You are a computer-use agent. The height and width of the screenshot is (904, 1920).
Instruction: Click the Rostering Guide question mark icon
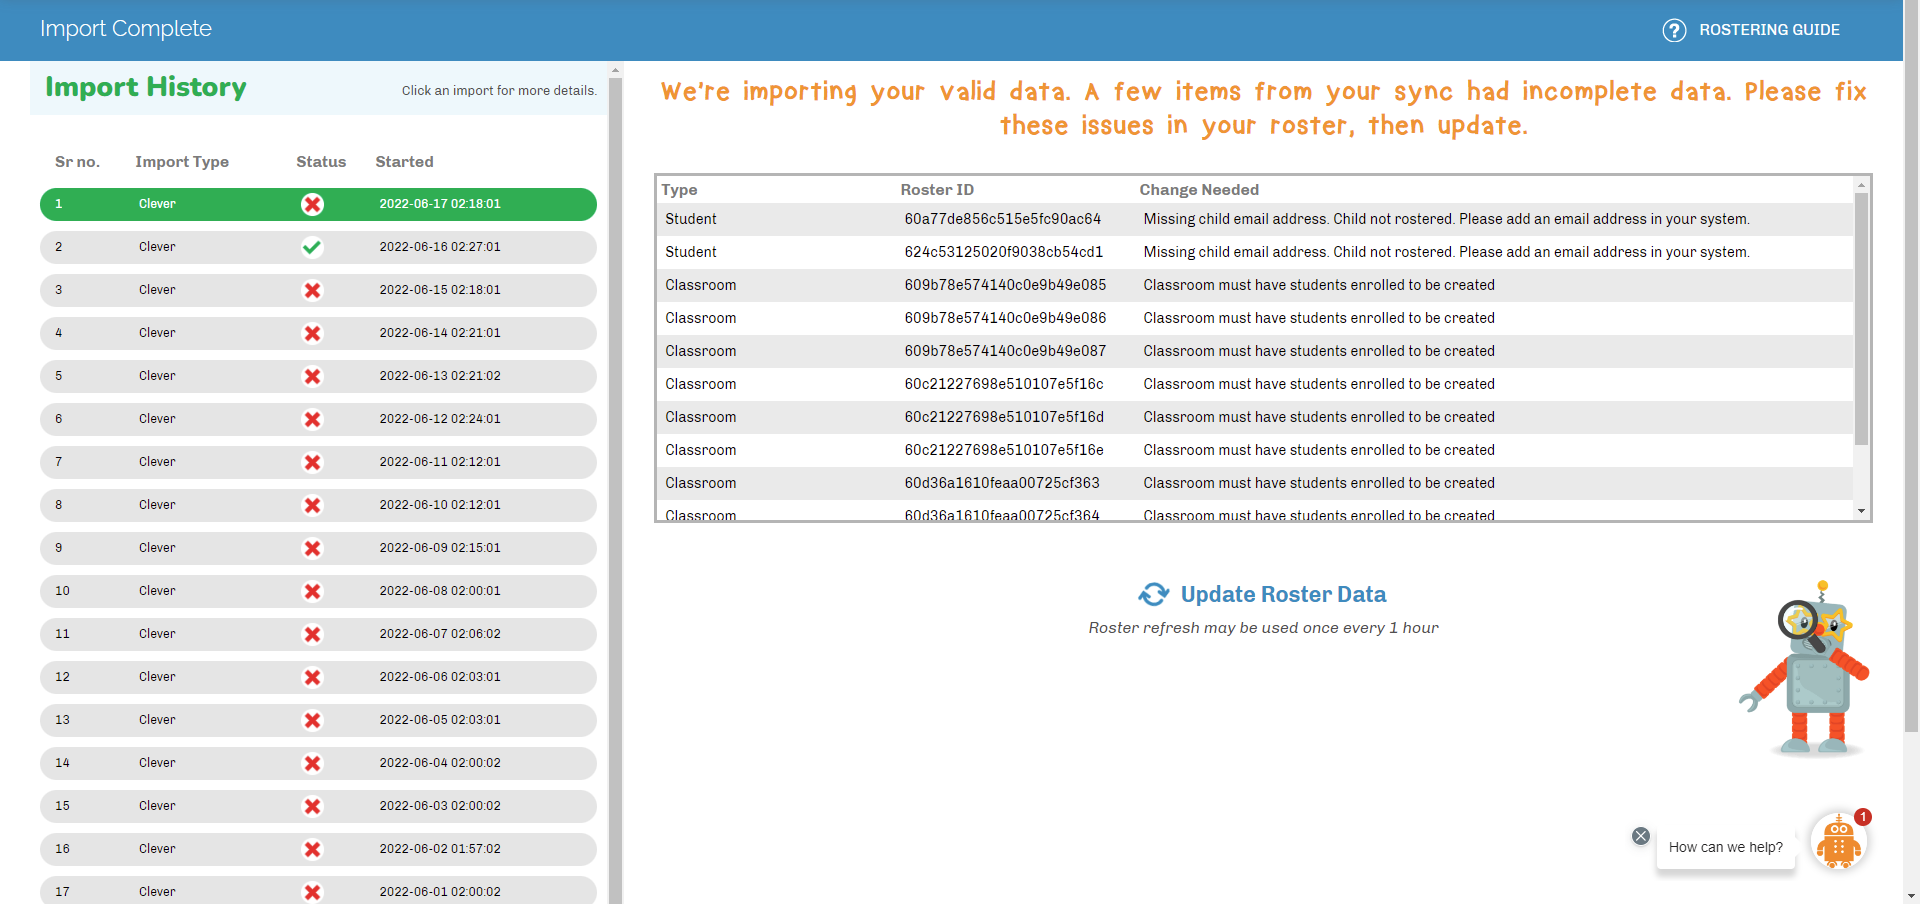point(1673,30)
